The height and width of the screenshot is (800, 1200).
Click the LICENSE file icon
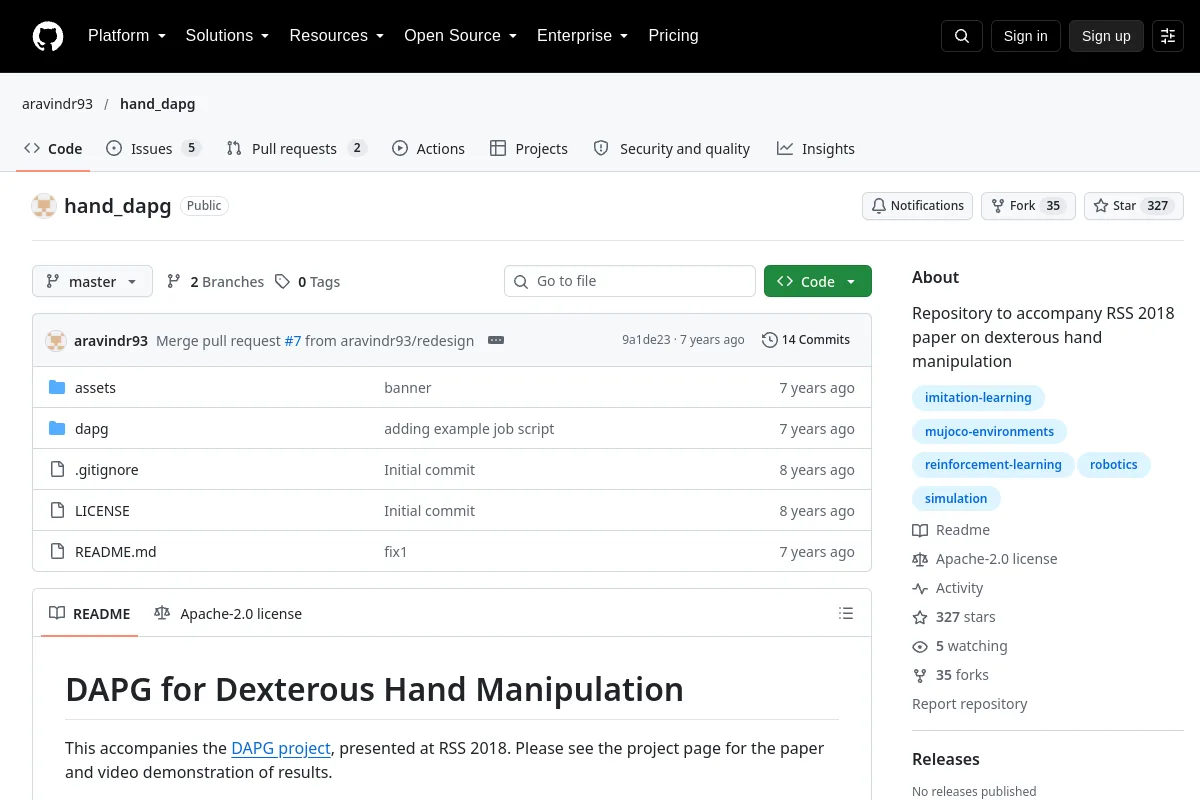point(57,511)
